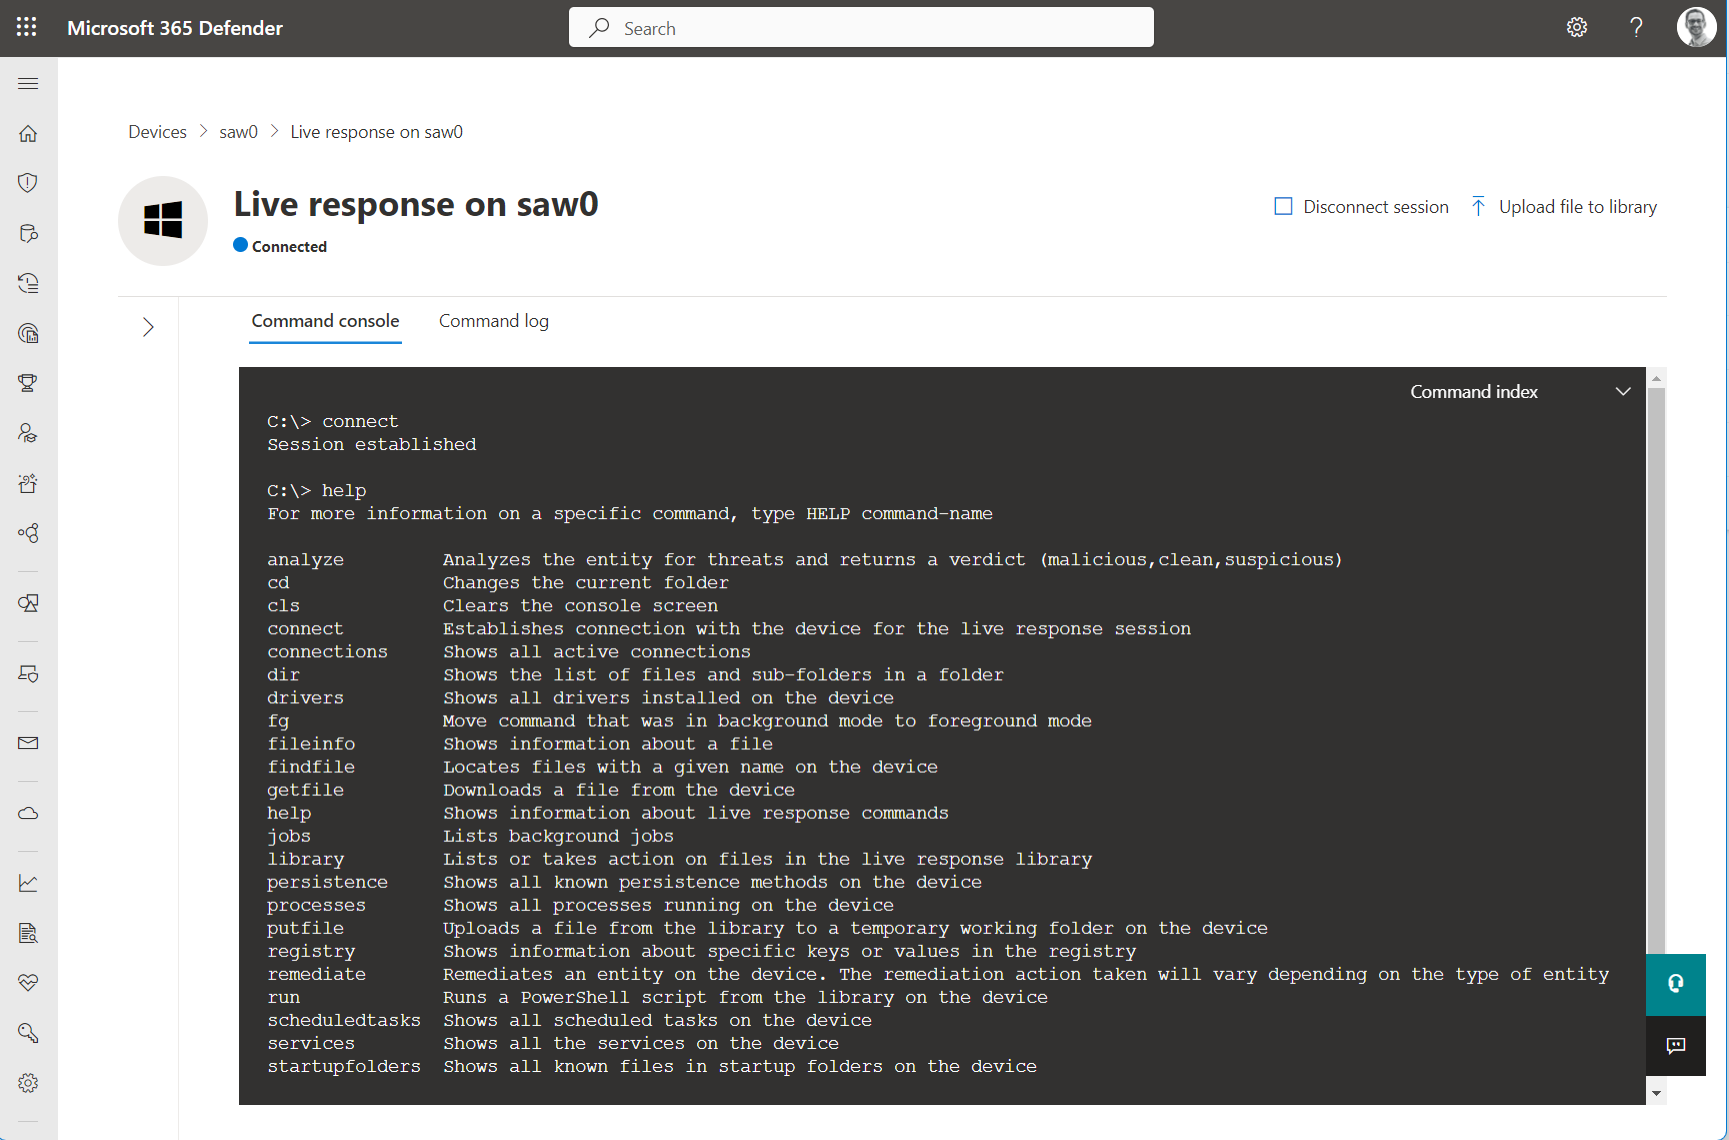1729x1140 pixels.
Task: Click the Microsoft 365 Defender title
Action: [x=175, y=28]
